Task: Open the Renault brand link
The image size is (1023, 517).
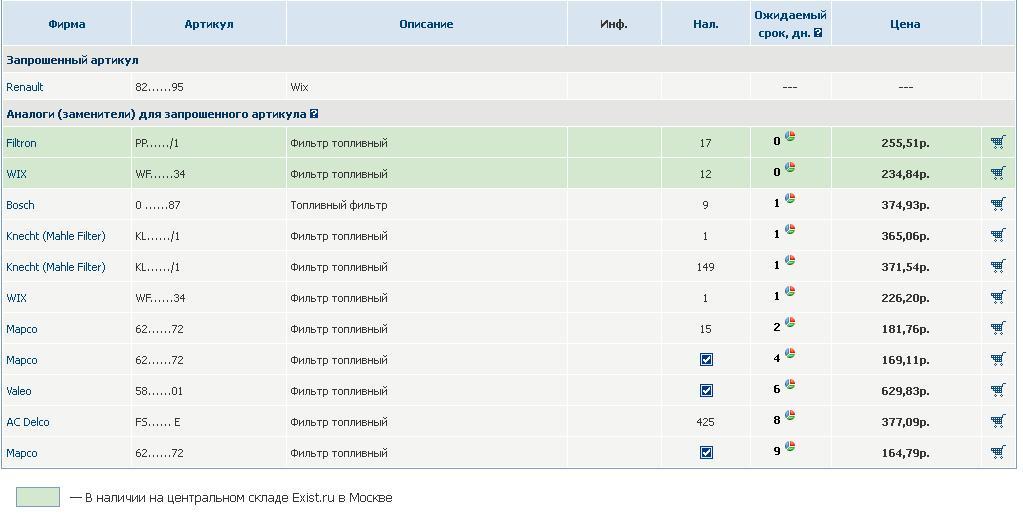Action: pos(25,87)
